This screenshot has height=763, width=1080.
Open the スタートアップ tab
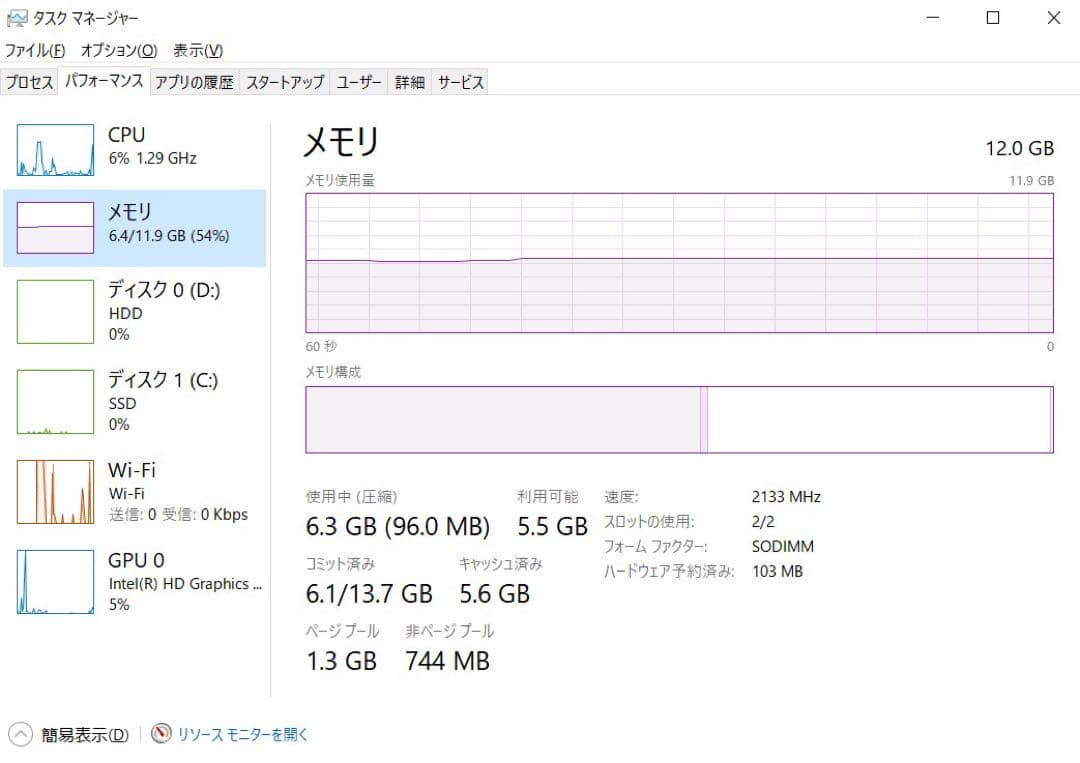(285, 82)
